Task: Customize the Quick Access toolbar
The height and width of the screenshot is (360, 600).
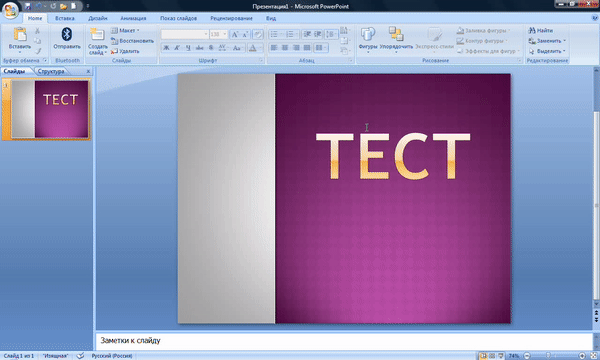Action: click(88, 7)
